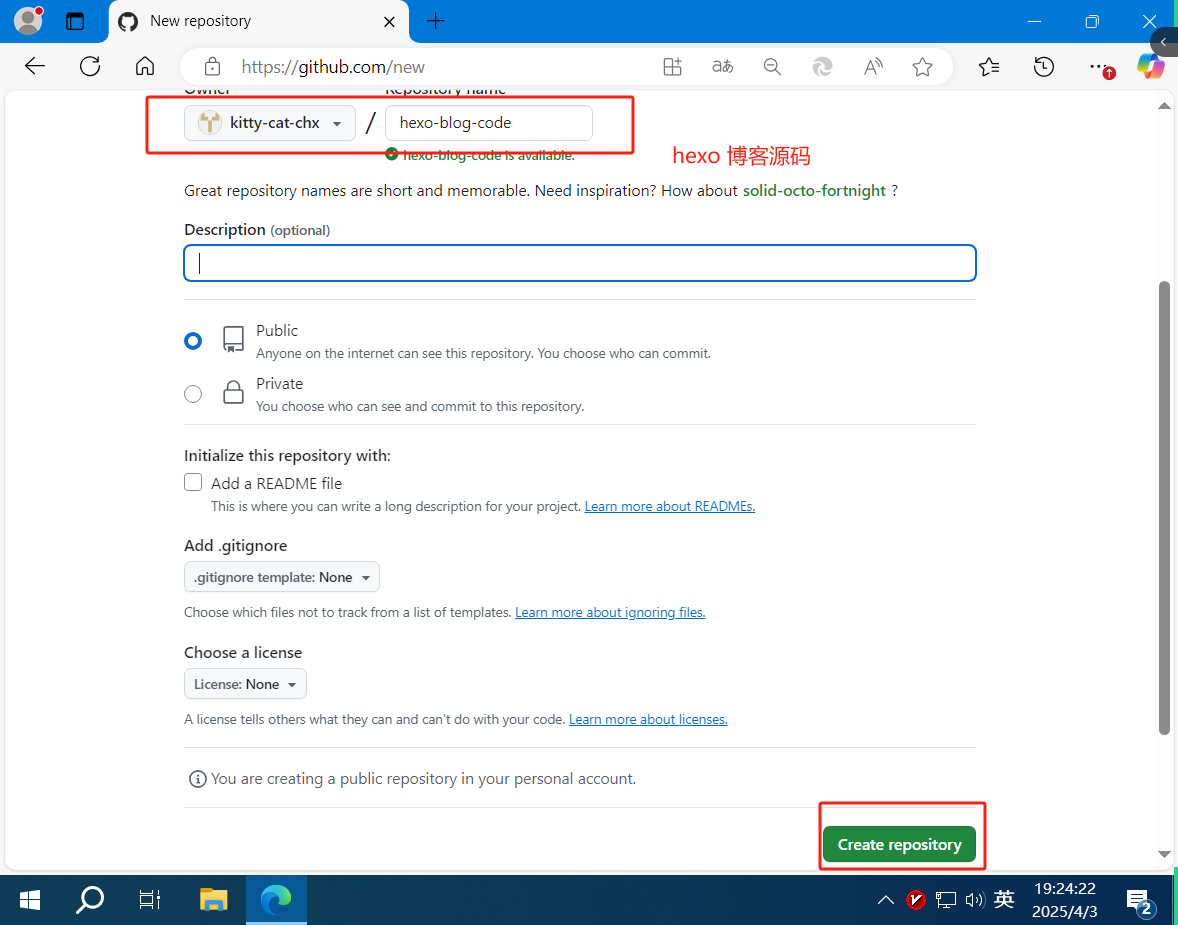Add this page to favorites star
Screen dimensions: 1178x925
pyautogui.click(x=923, y=67)
